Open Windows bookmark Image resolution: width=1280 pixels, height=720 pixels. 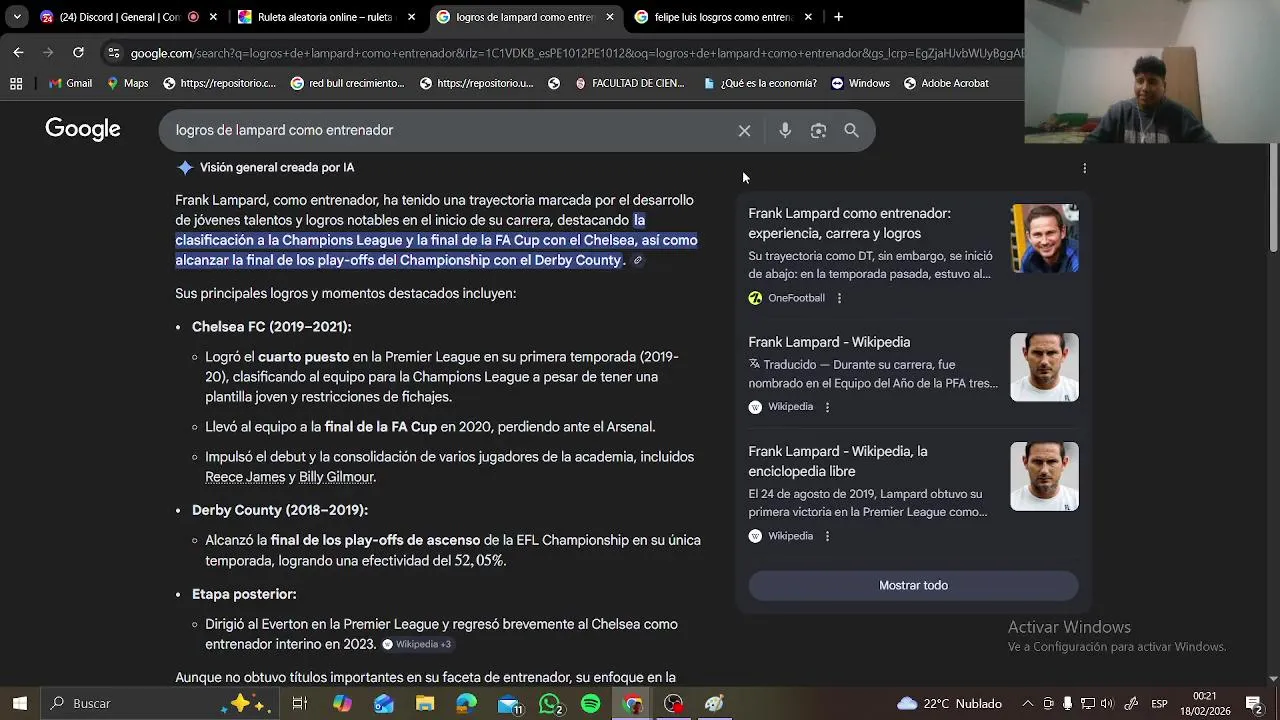coord(860,83)
